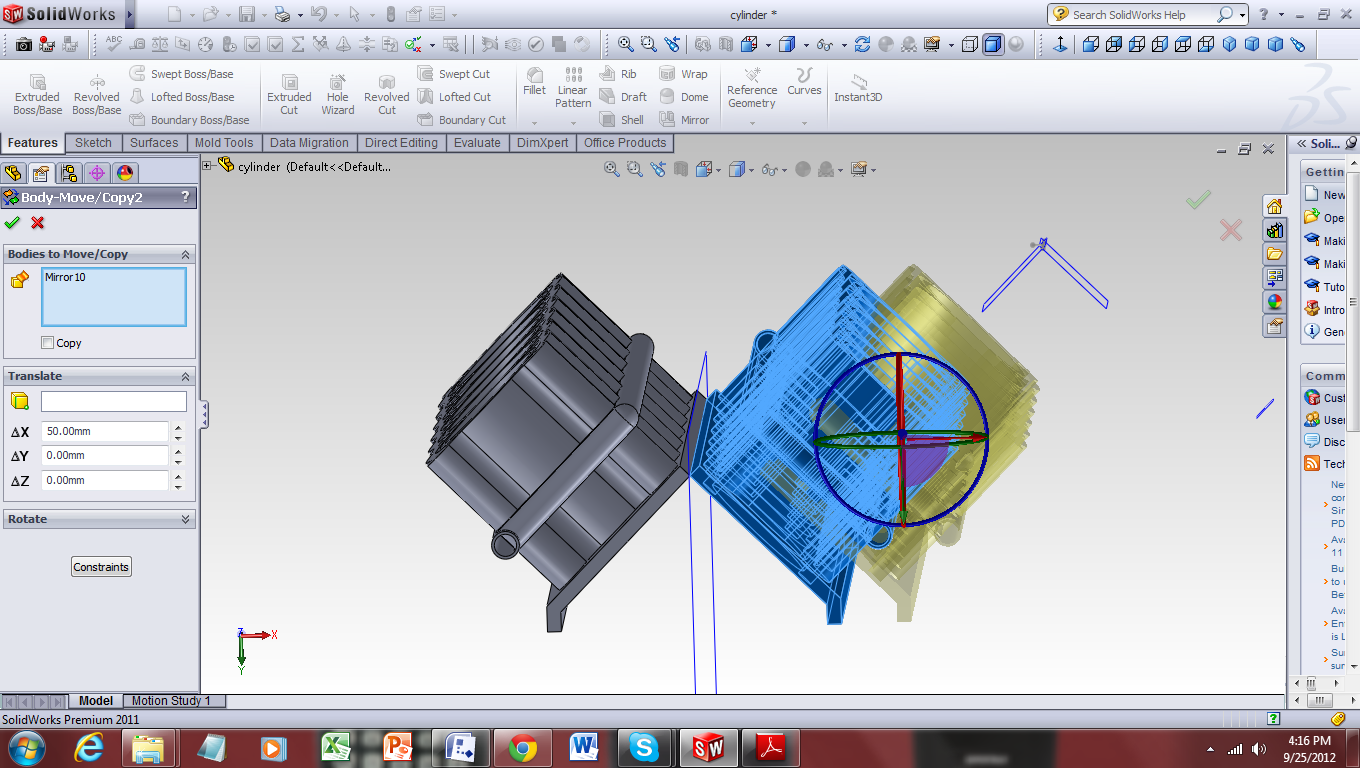Click the Normal To view icon

(1061, 44)
